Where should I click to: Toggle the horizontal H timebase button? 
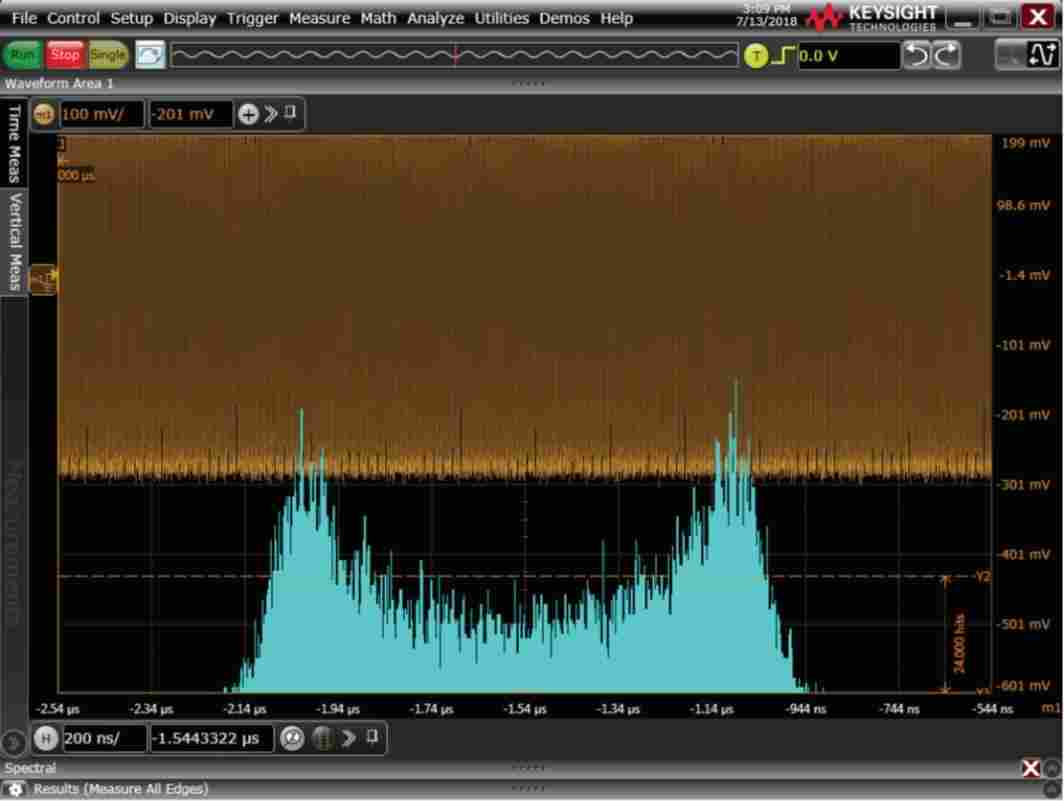[x=45, y=739]
